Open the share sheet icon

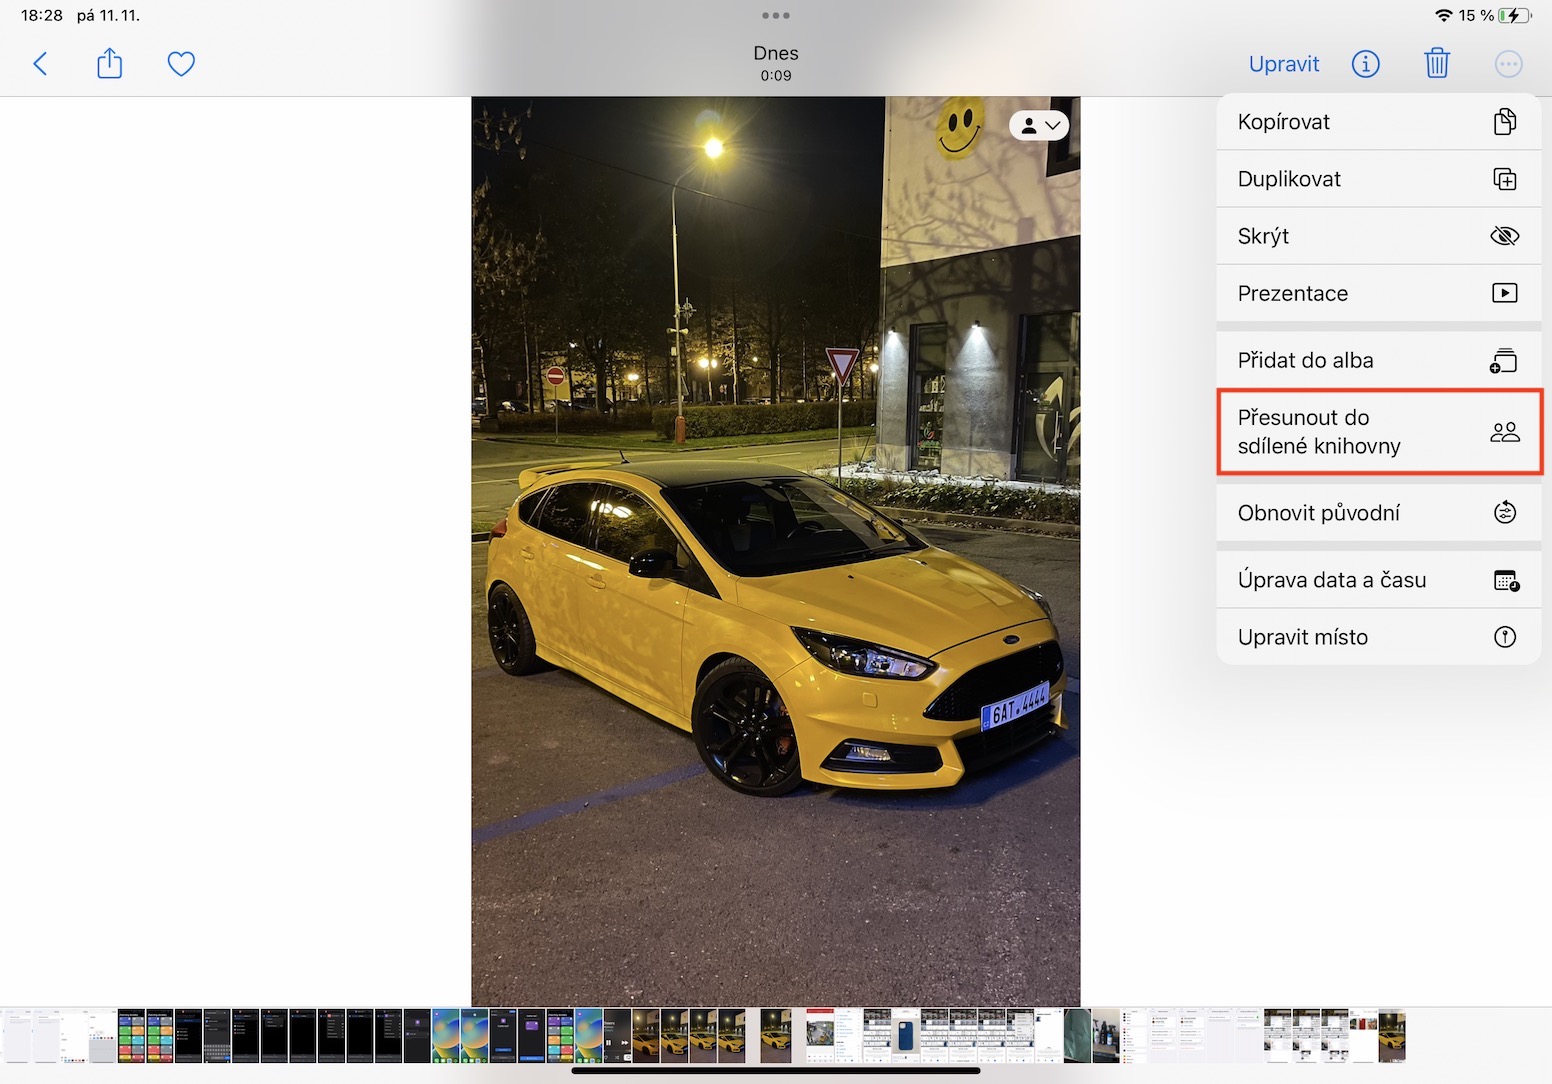coord(109,65)
